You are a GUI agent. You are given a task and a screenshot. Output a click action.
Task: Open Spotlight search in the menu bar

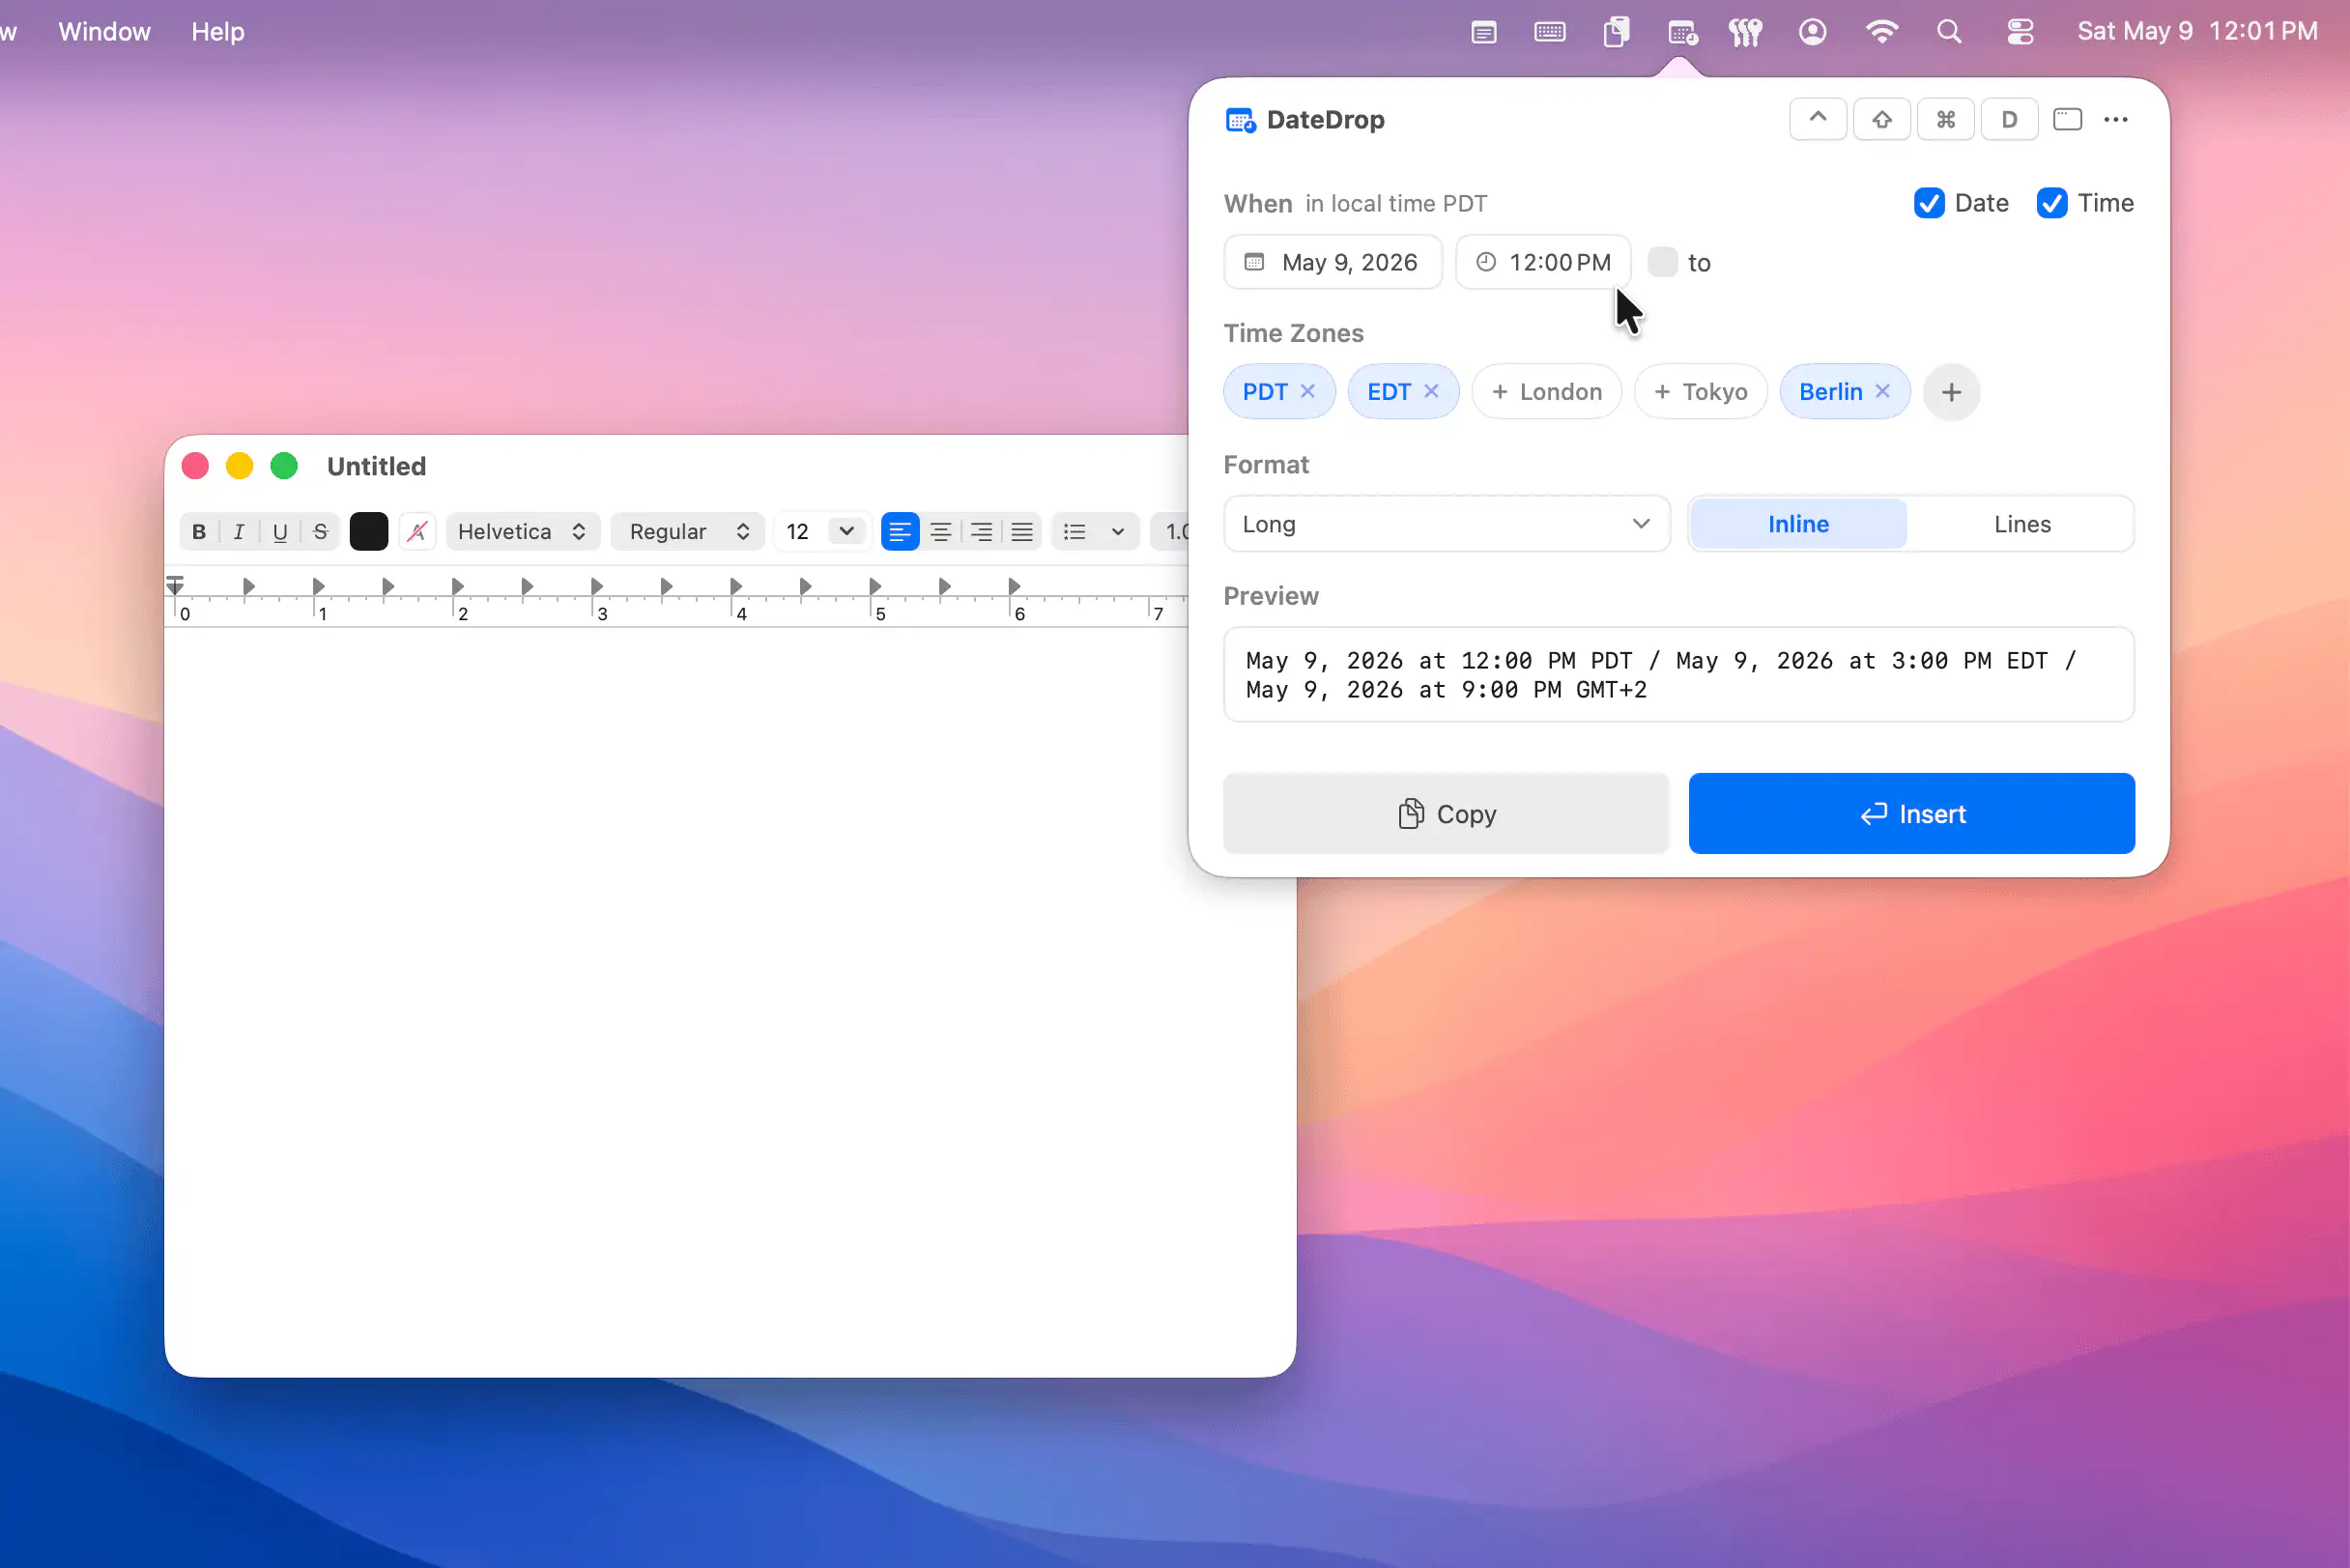coord(1948,32)
